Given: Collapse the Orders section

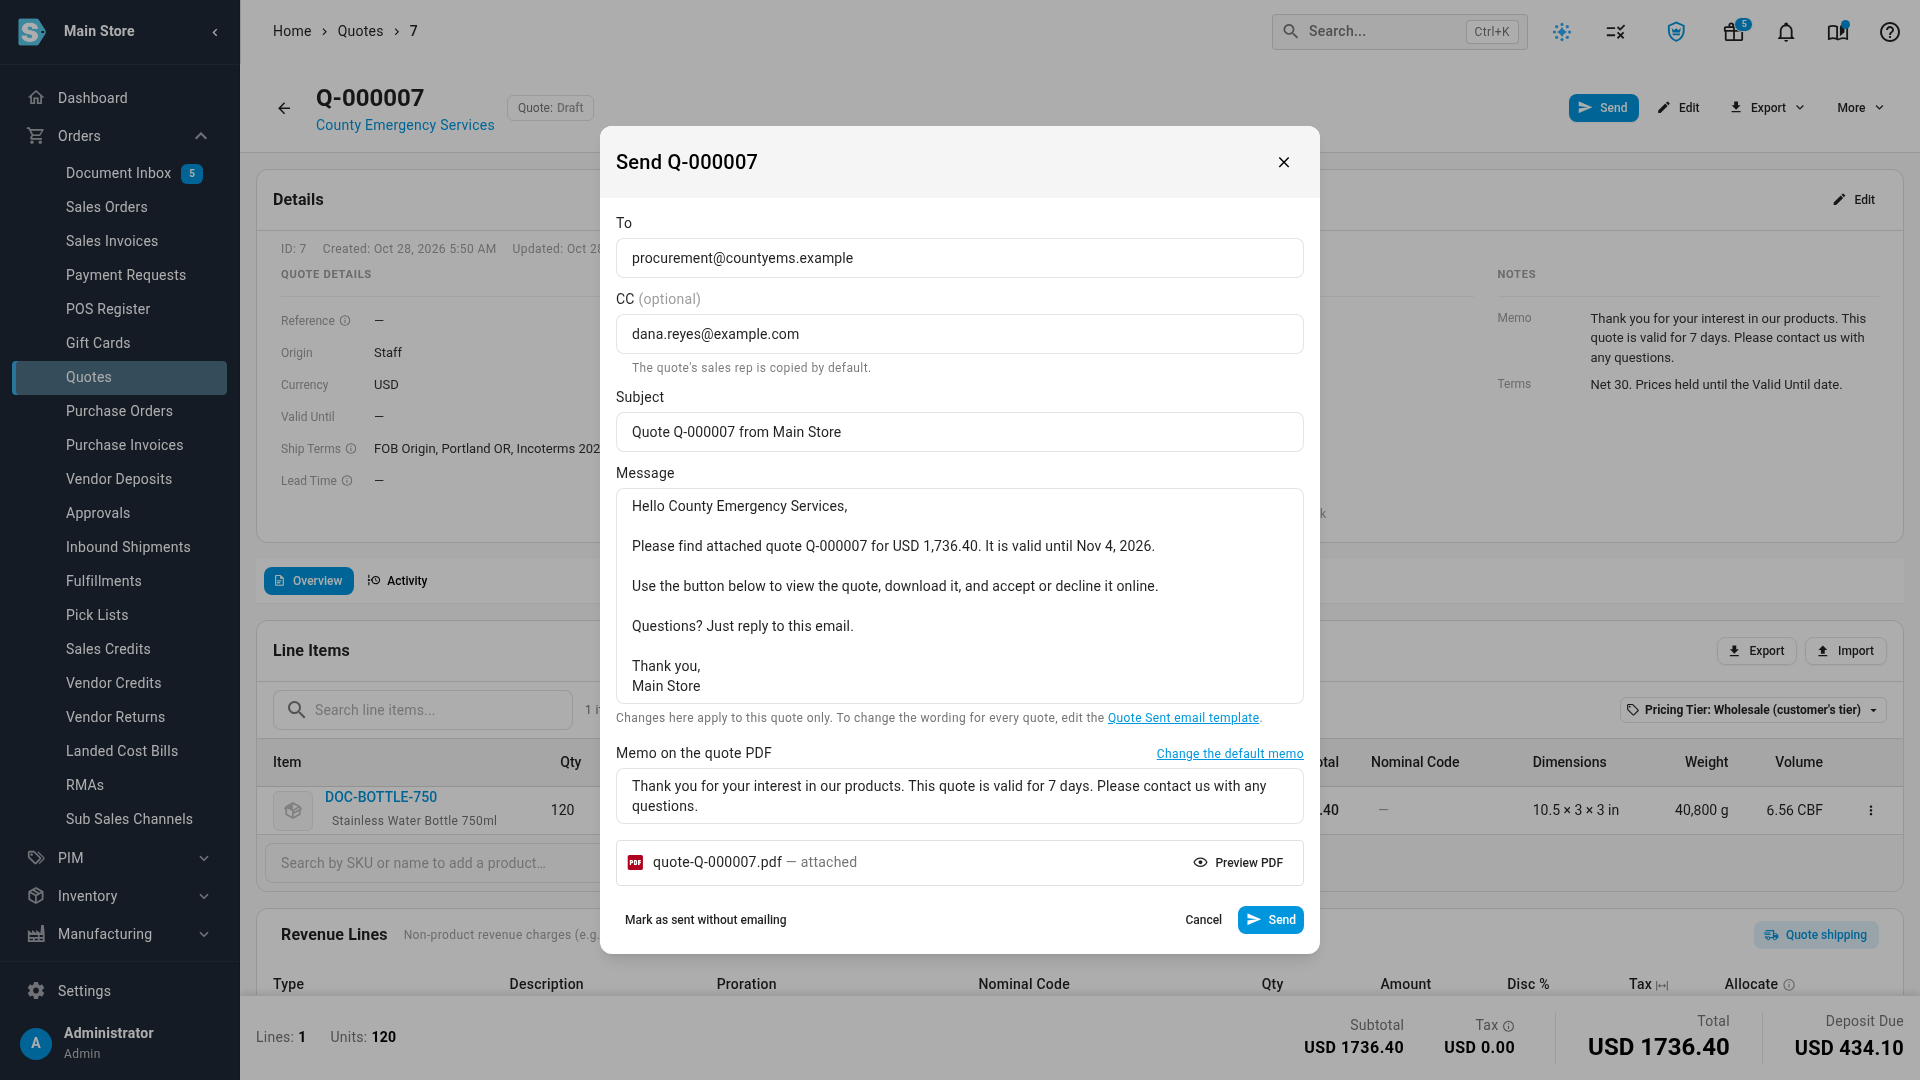Looking at the screenshot, I should [201, 136].
